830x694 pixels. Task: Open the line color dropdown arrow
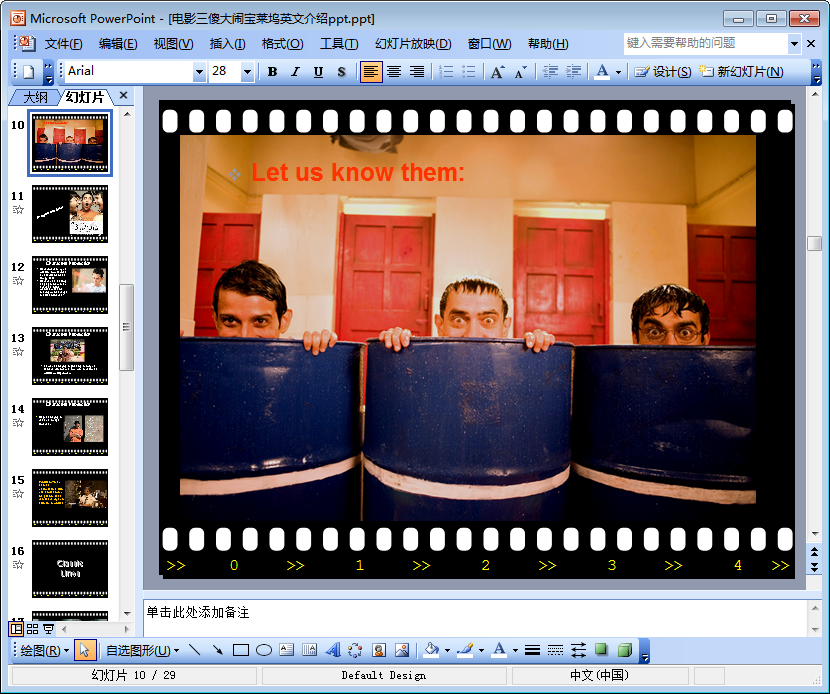(x=481, y=651)
